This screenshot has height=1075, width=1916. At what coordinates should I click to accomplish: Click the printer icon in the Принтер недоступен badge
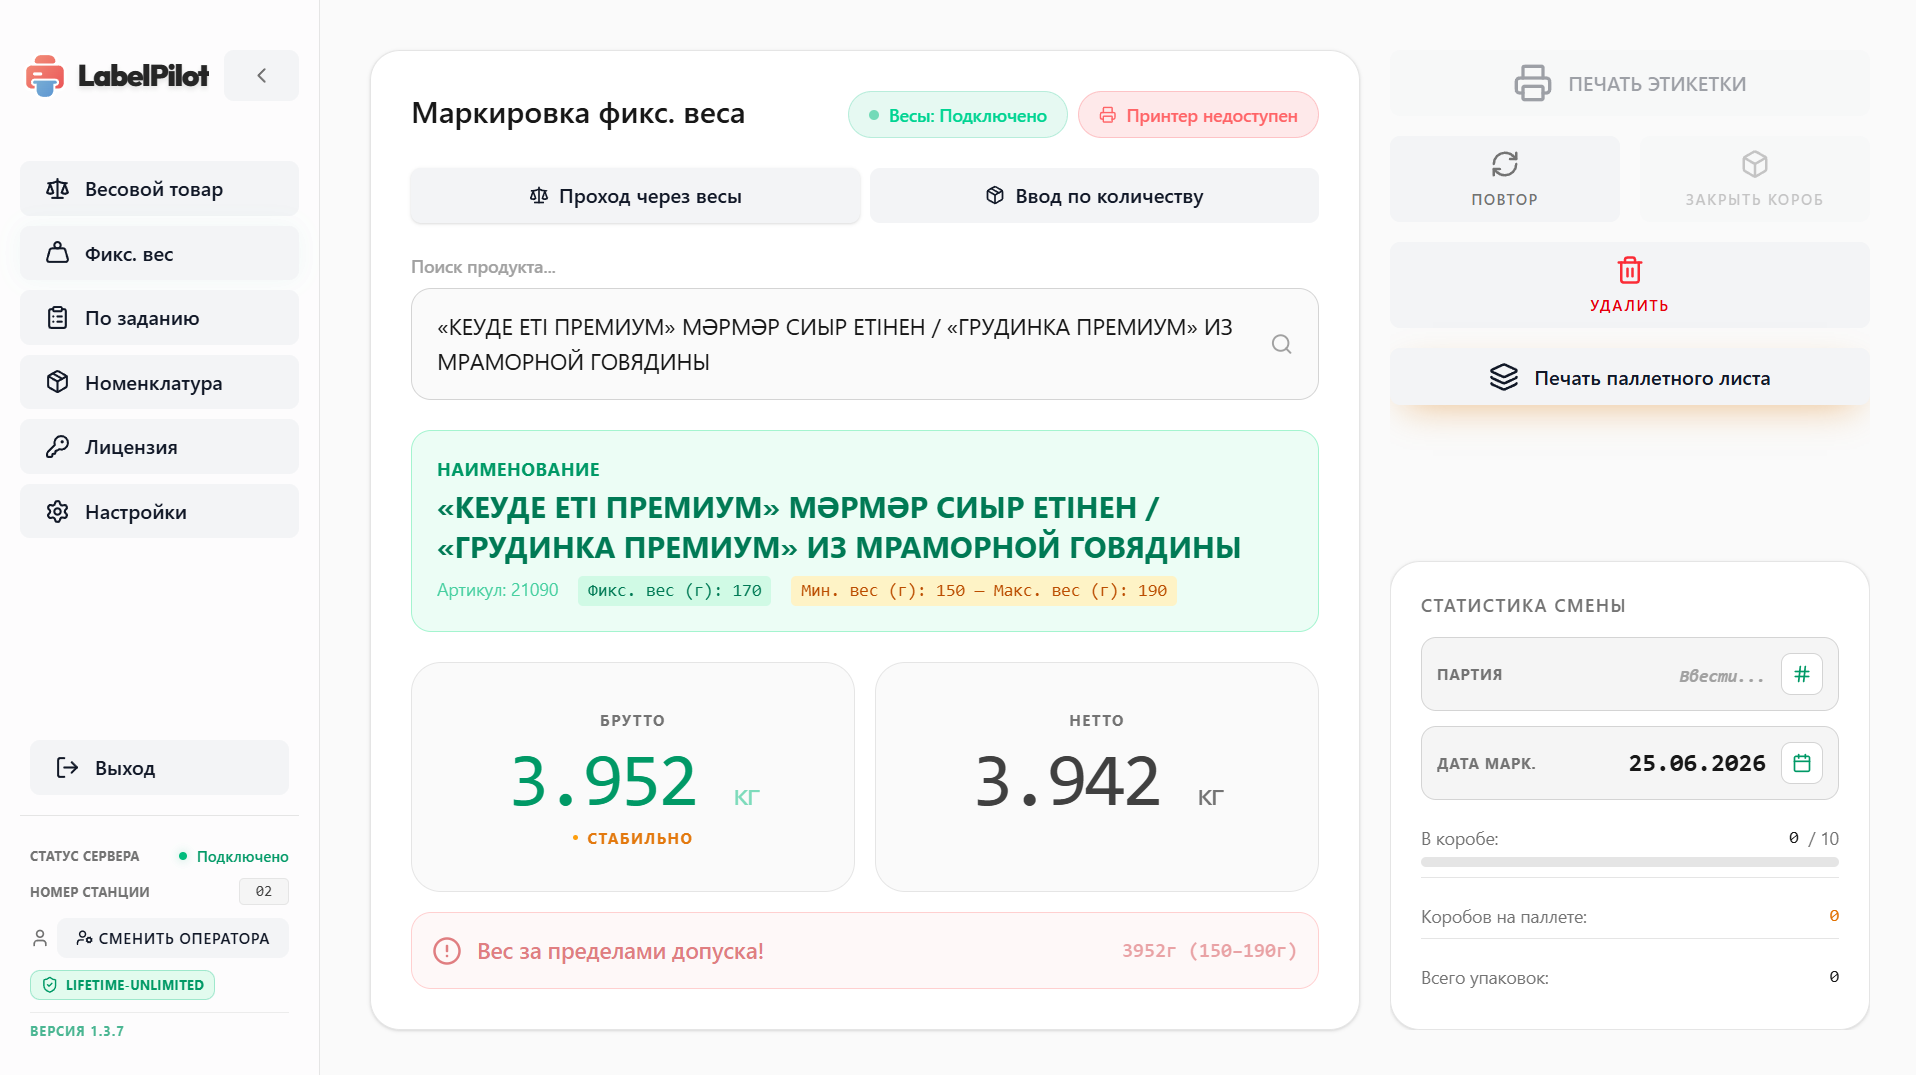coord(1108,115)
